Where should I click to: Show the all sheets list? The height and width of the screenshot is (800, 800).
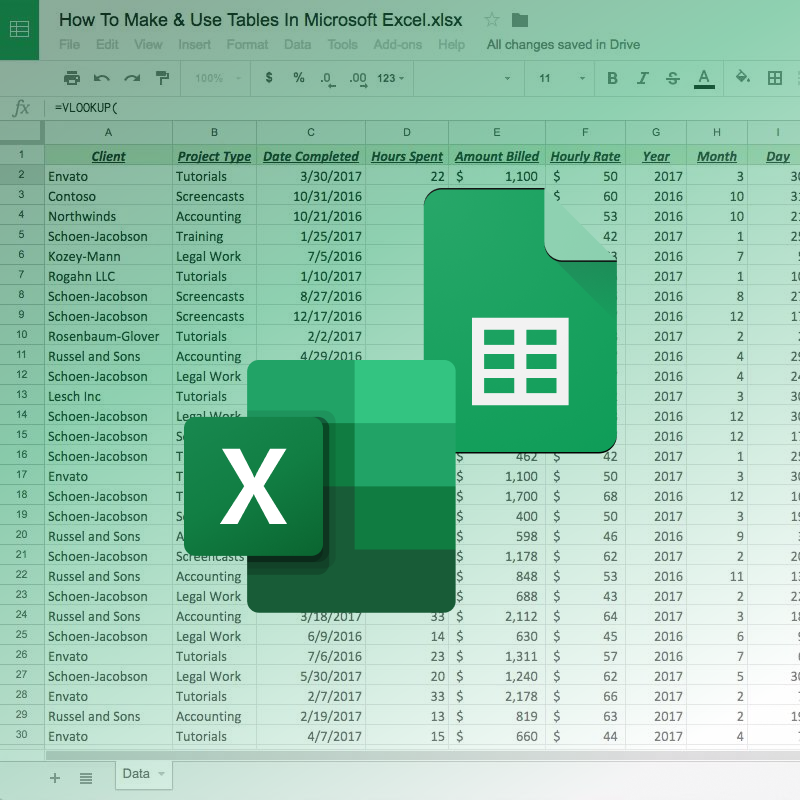(86, 778)
